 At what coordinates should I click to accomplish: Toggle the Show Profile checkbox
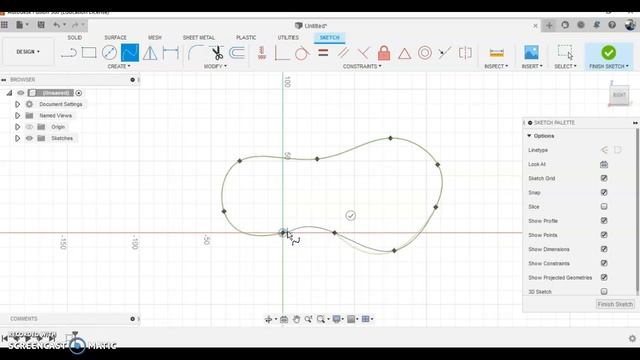point(604,220)
